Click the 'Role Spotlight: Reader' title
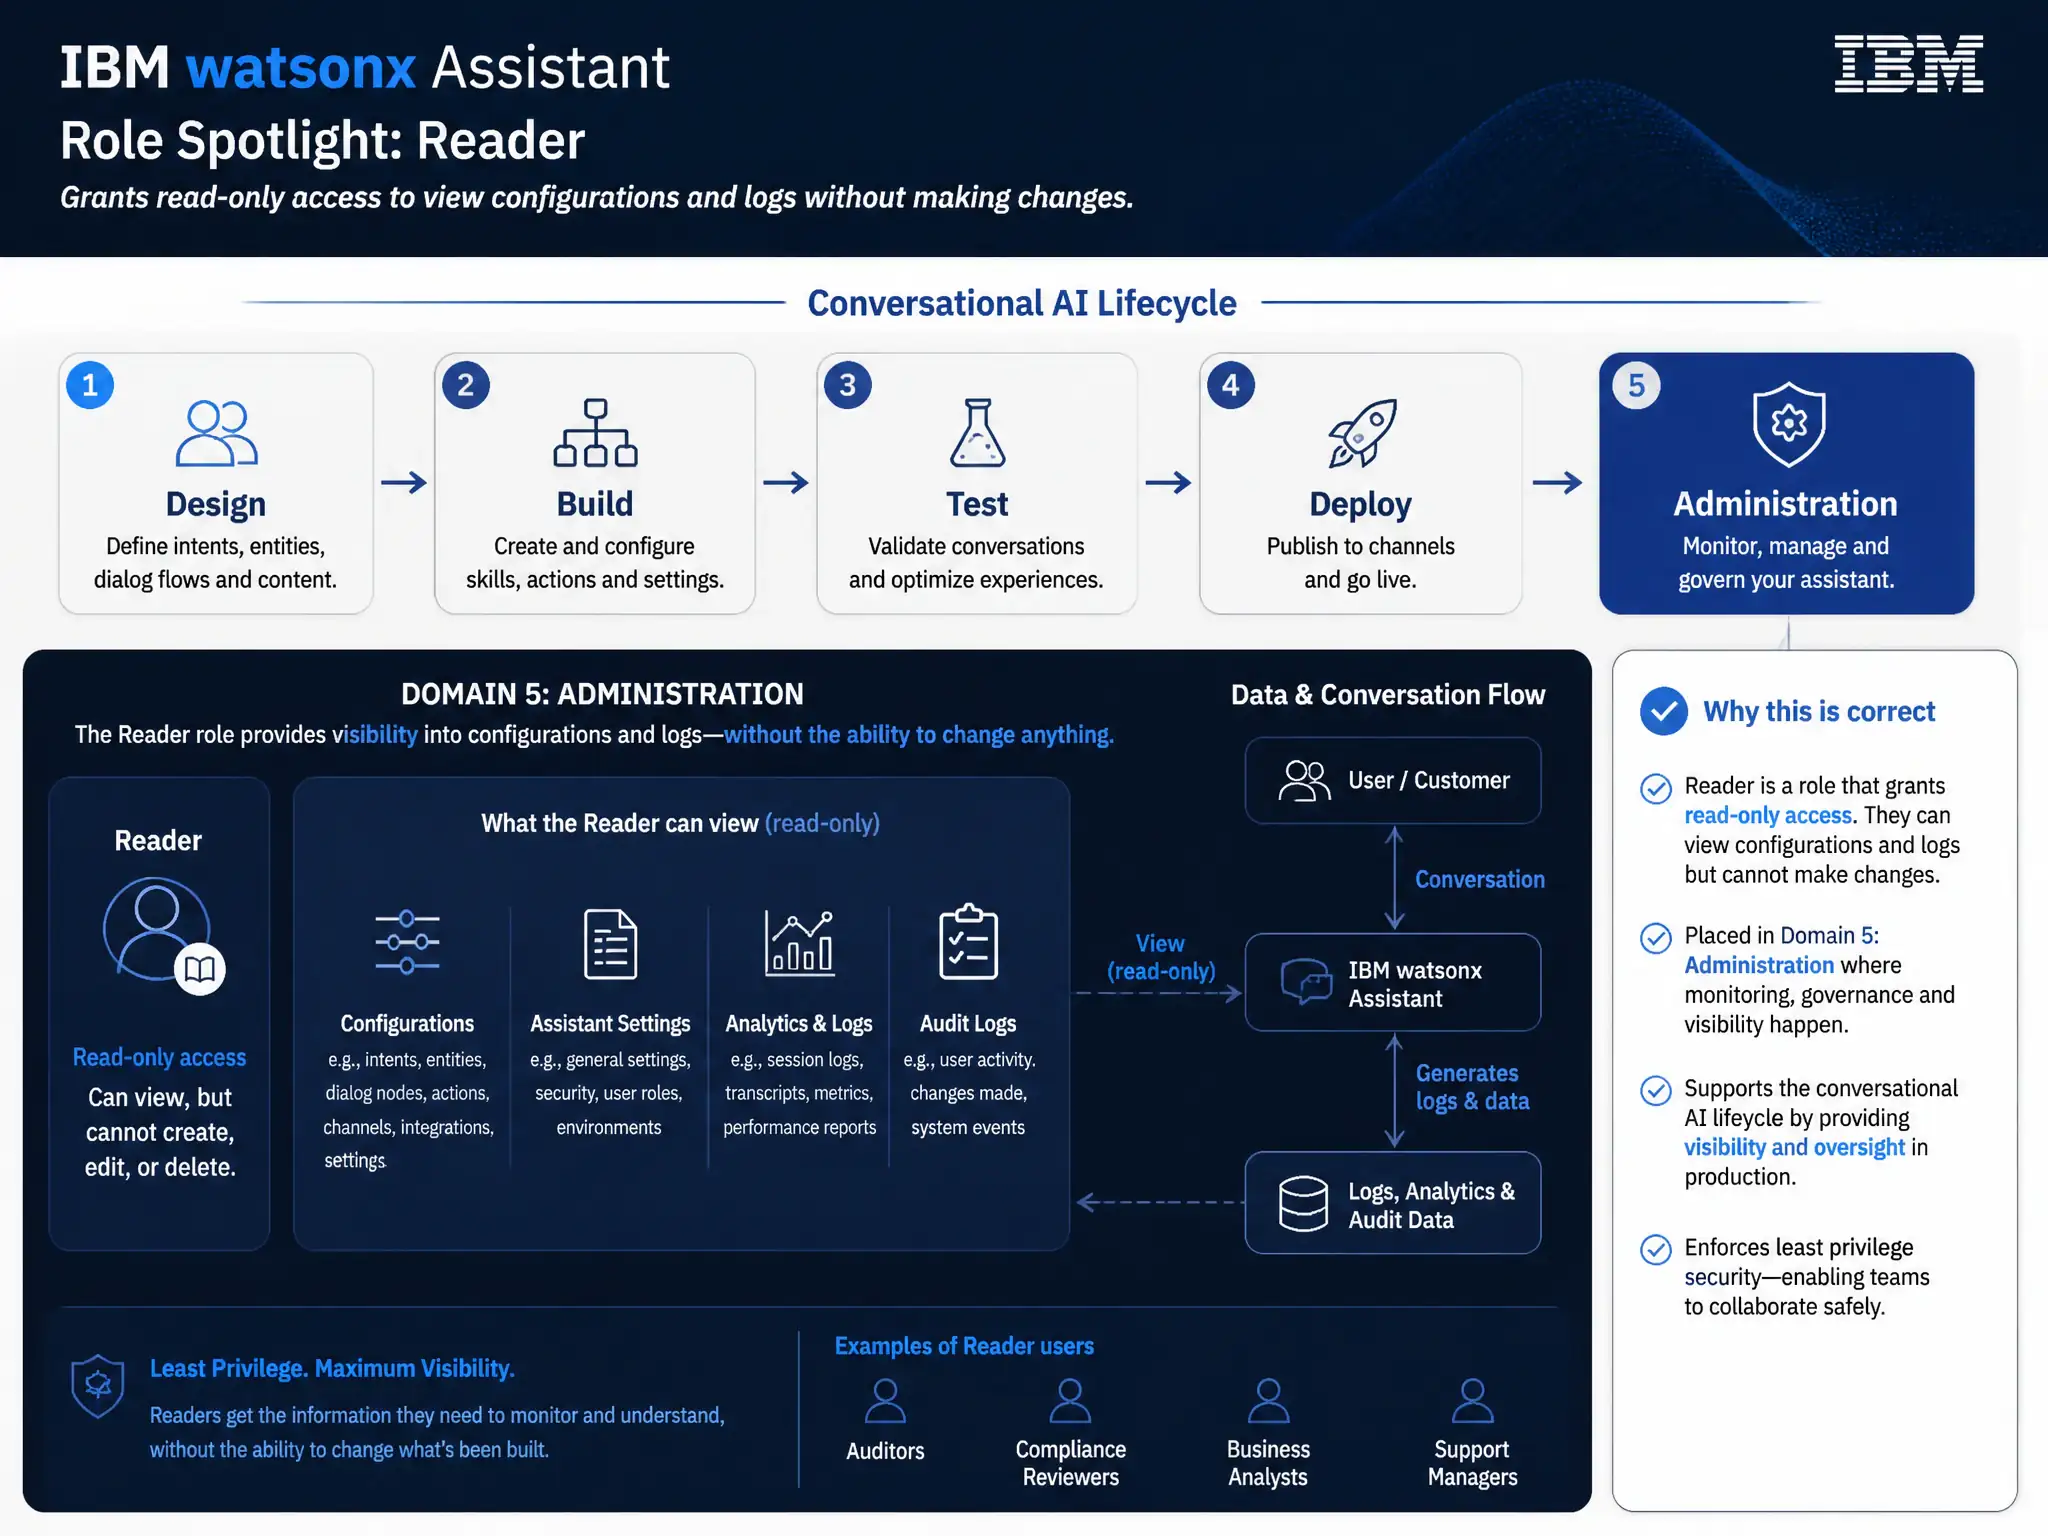2048x1536 pixels. 322,141
